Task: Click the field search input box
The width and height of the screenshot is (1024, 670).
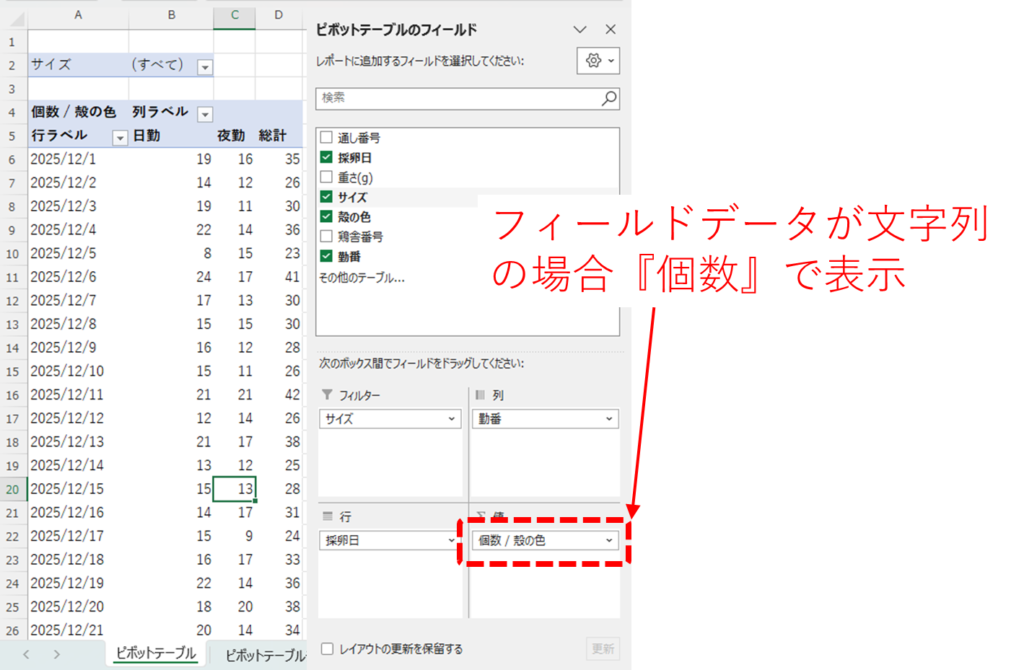Action: (458, 98)
